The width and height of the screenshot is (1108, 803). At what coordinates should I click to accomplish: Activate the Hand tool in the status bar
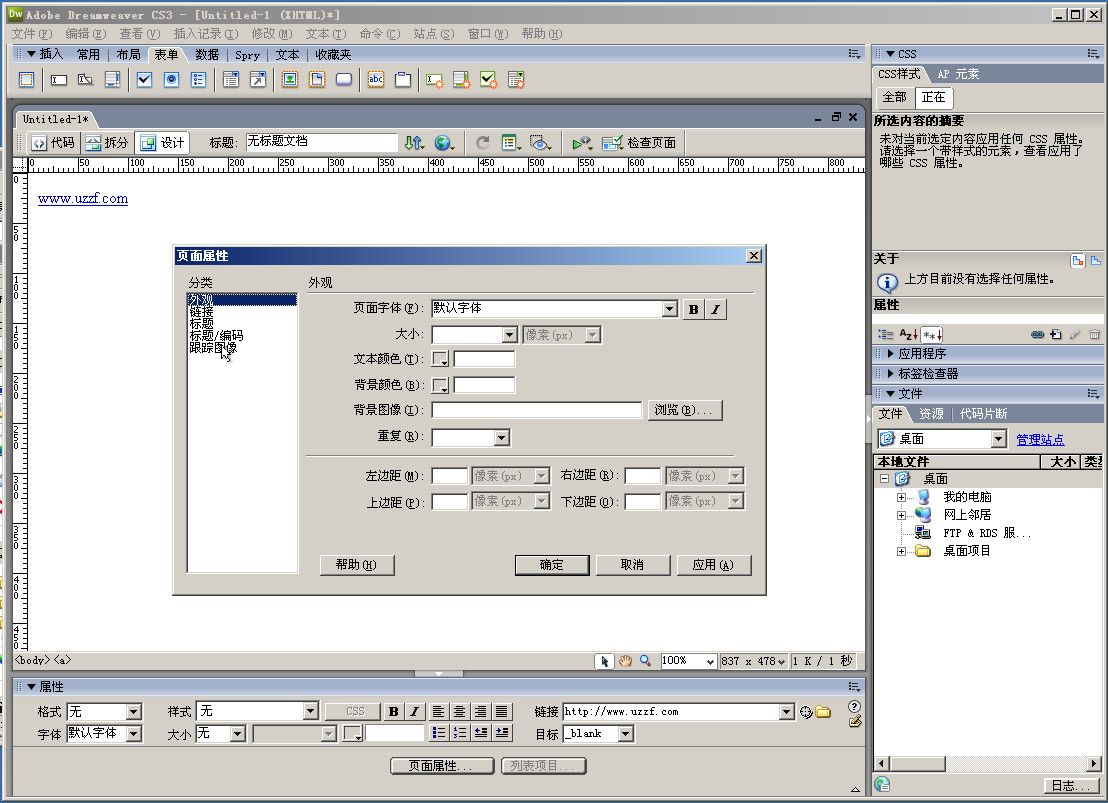pos(626,661)
